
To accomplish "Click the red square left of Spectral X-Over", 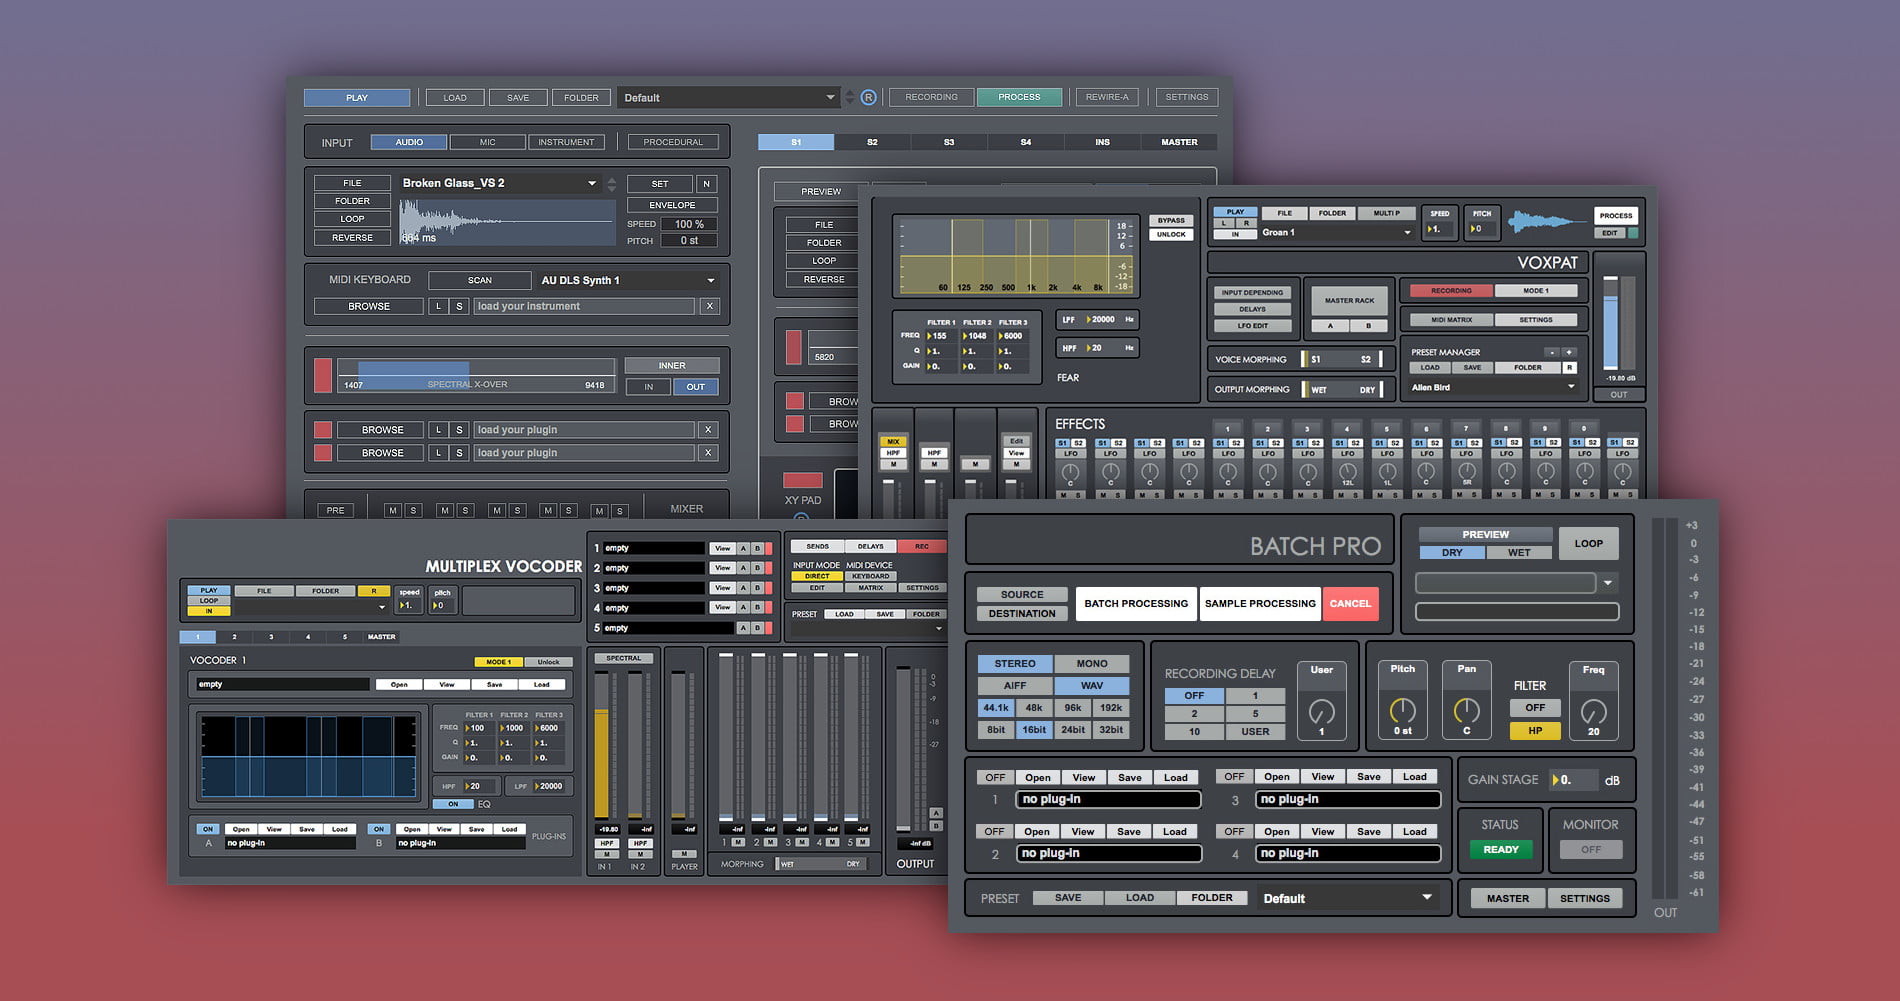I will [x=323, y=375].
